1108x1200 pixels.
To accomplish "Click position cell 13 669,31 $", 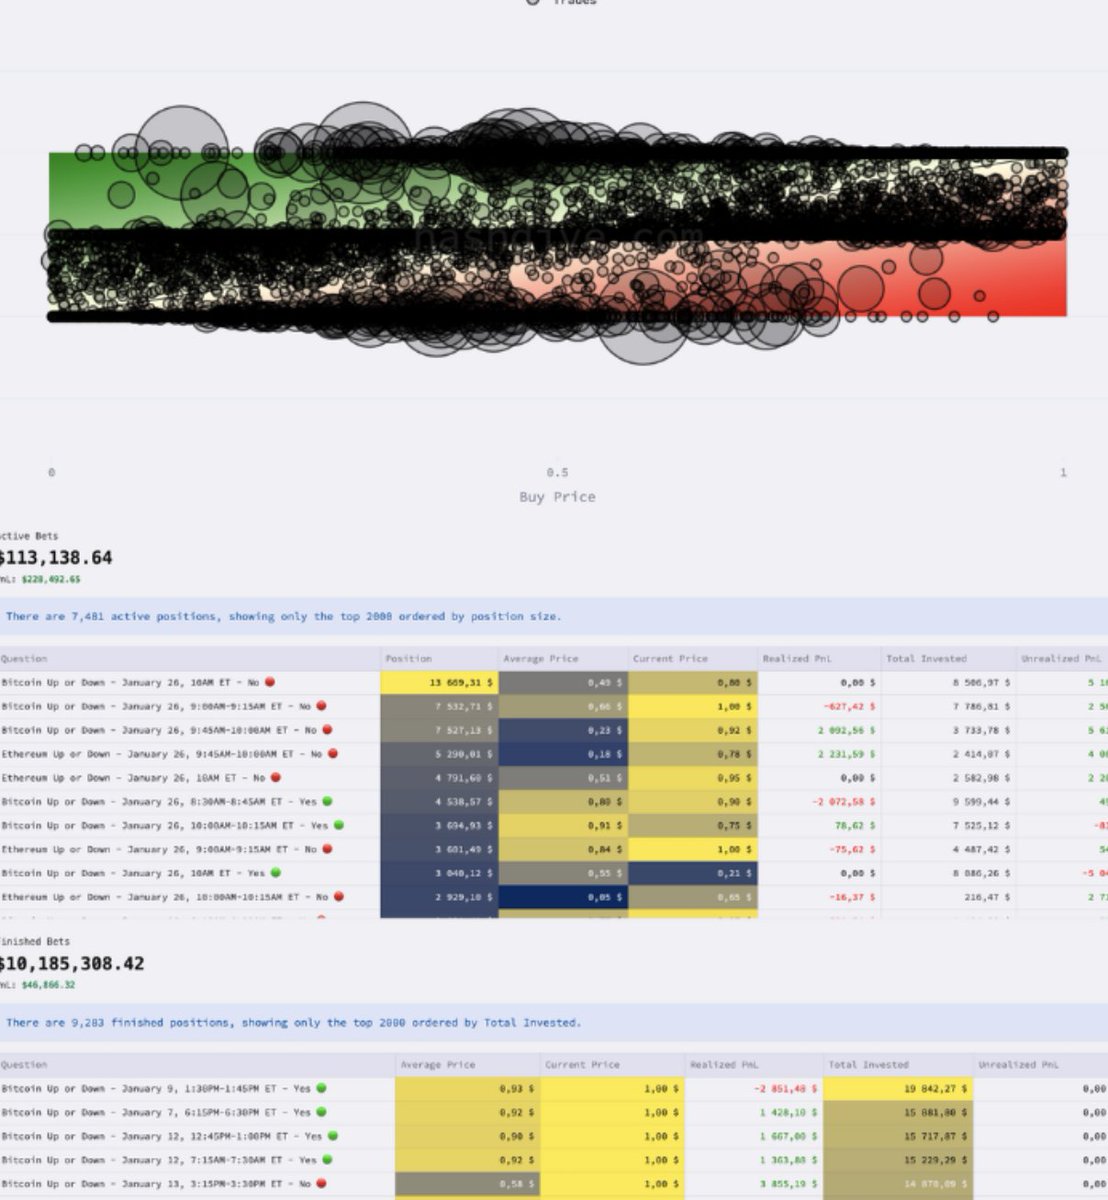I will [439, 683].
